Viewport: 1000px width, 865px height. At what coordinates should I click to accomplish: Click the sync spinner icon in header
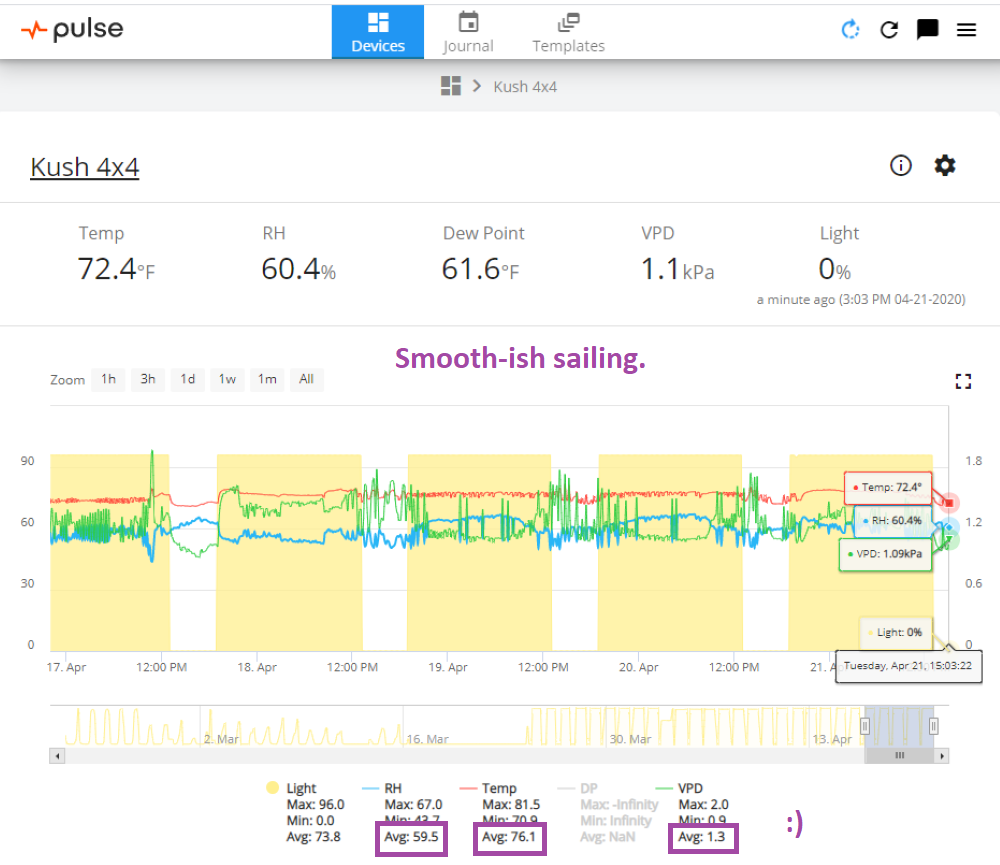point(851,29)
